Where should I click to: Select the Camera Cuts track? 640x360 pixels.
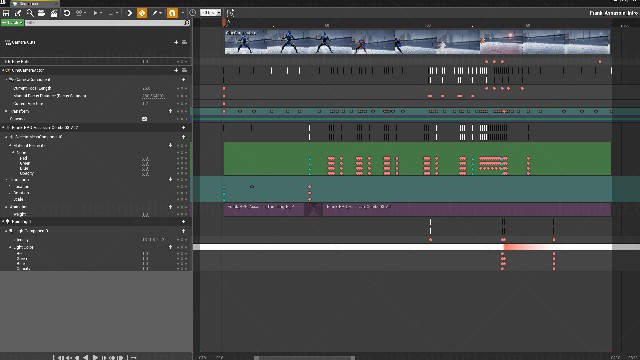tap(96, 42)
